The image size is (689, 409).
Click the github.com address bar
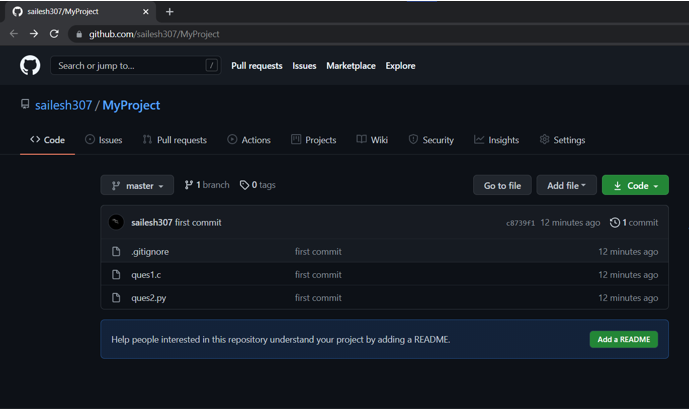tap(378, 34)
